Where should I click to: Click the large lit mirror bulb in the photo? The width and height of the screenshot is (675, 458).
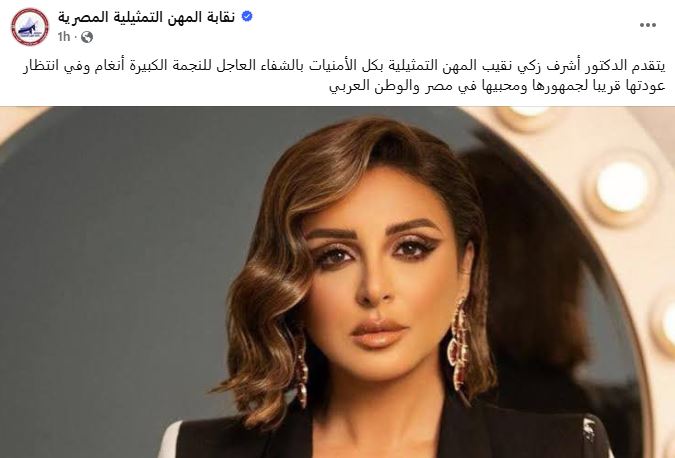tap(622, 186)
